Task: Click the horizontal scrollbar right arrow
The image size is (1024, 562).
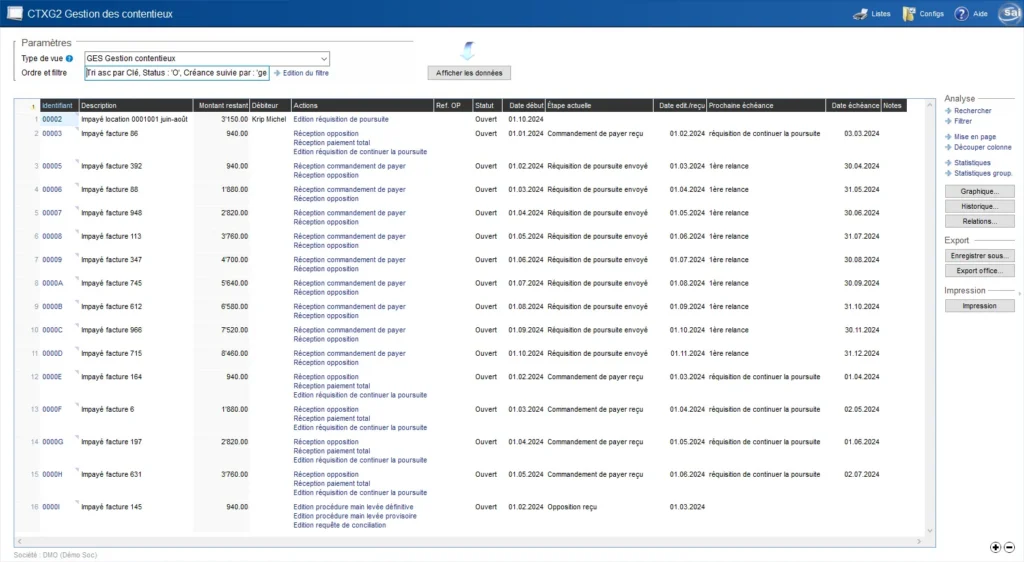Action: tap(919, 542)
